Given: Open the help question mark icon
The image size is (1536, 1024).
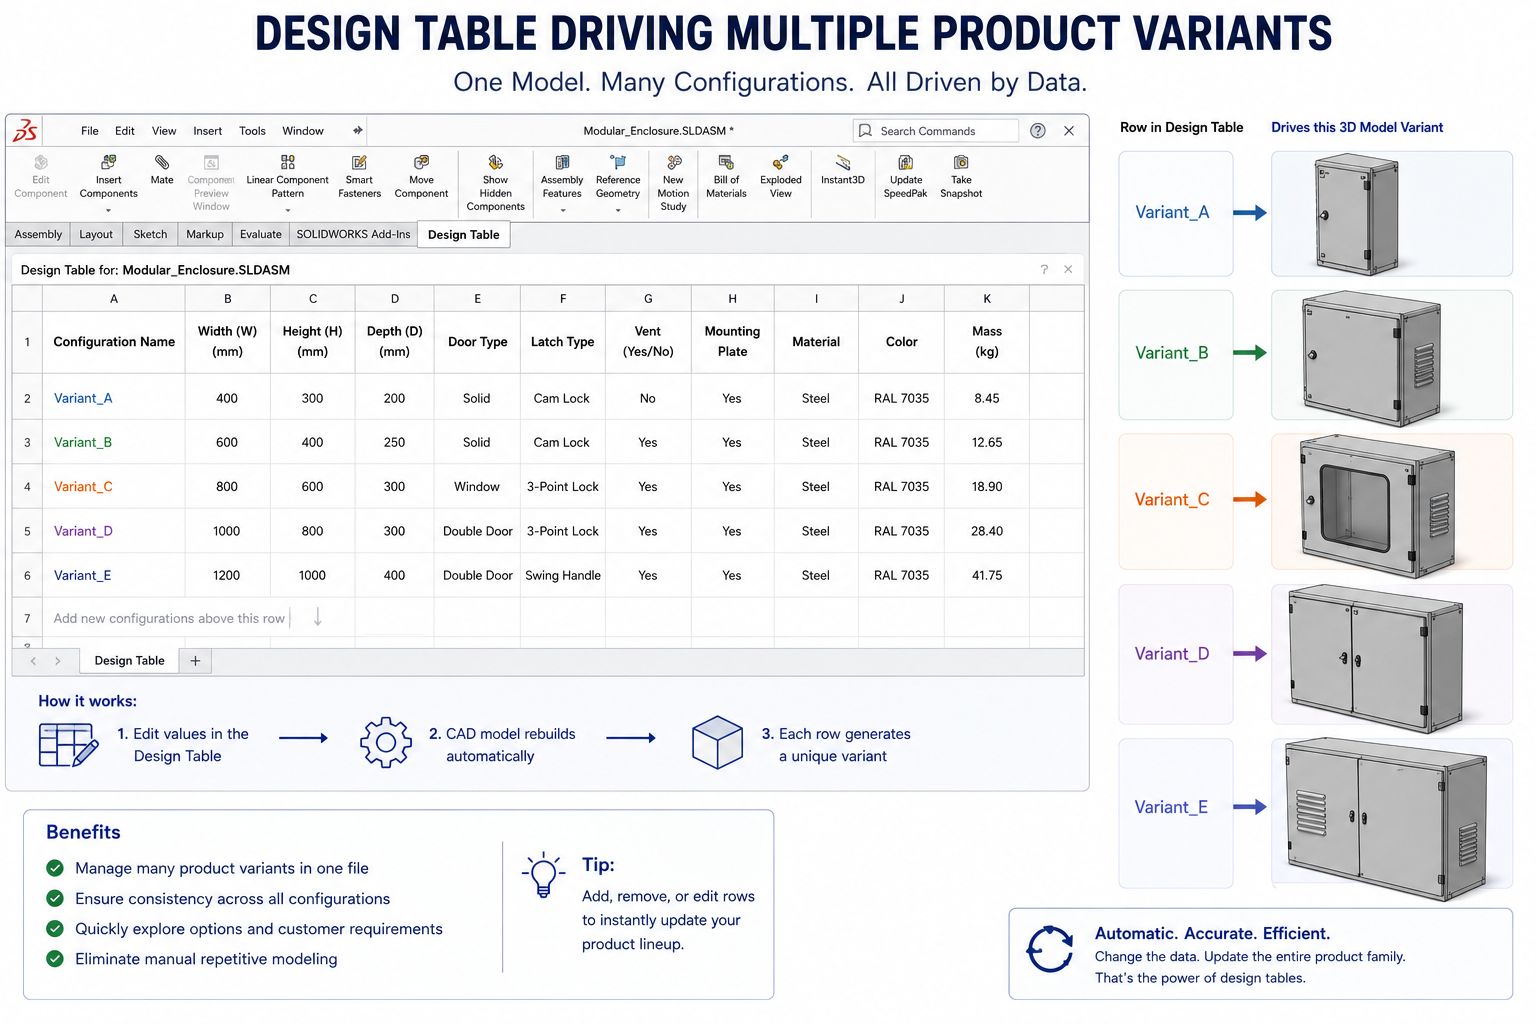Looking at the screenshot, I should point(1038,131).
